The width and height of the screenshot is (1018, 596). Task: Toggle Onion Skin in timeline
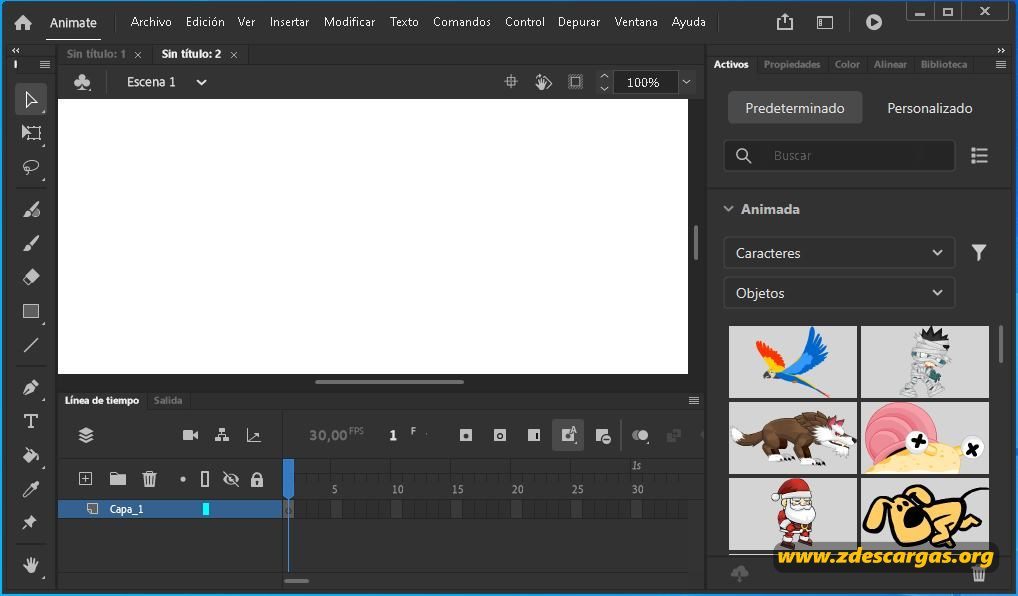[640, 436]
